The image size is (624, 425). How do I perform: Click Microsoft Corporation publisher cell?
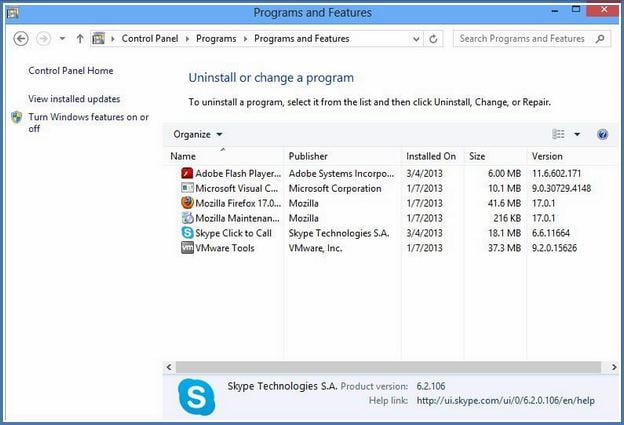335,188
